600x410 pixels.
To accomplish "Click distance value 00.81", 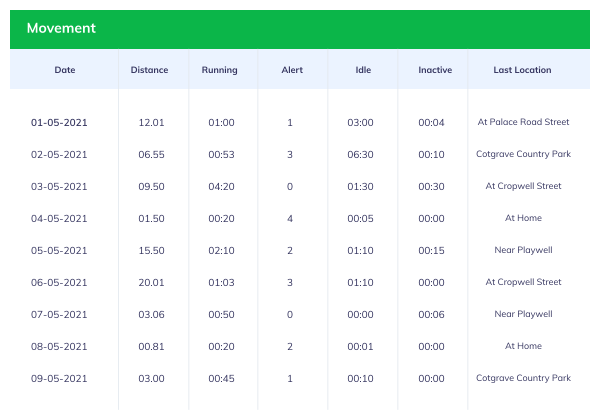I will [x=151, y=346].
